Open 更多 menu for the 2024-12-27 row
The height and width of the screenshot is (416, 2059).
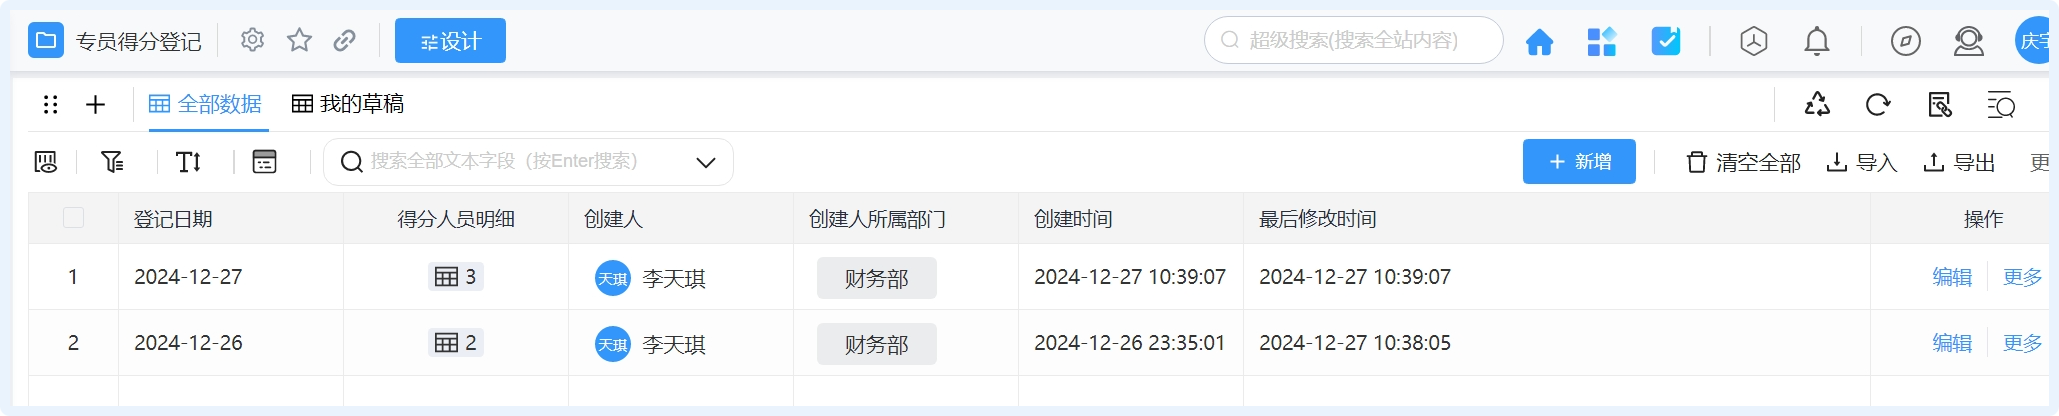click(x=2021, y=277)
